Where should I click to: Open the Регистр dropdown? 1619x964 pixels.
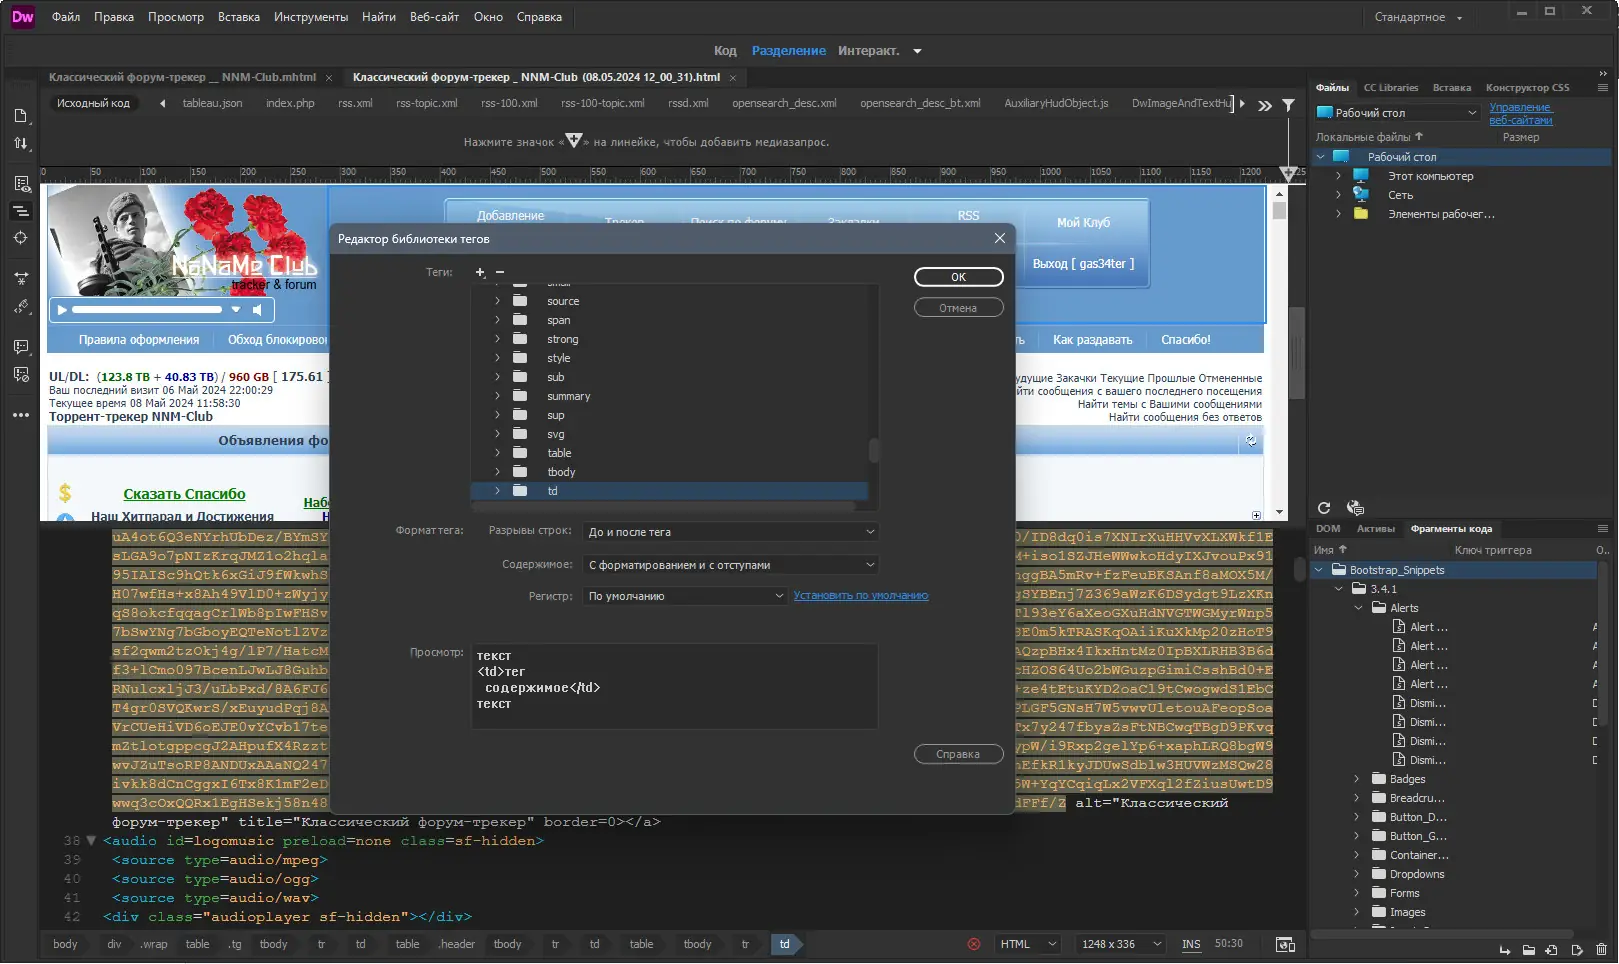click(685, 597)
